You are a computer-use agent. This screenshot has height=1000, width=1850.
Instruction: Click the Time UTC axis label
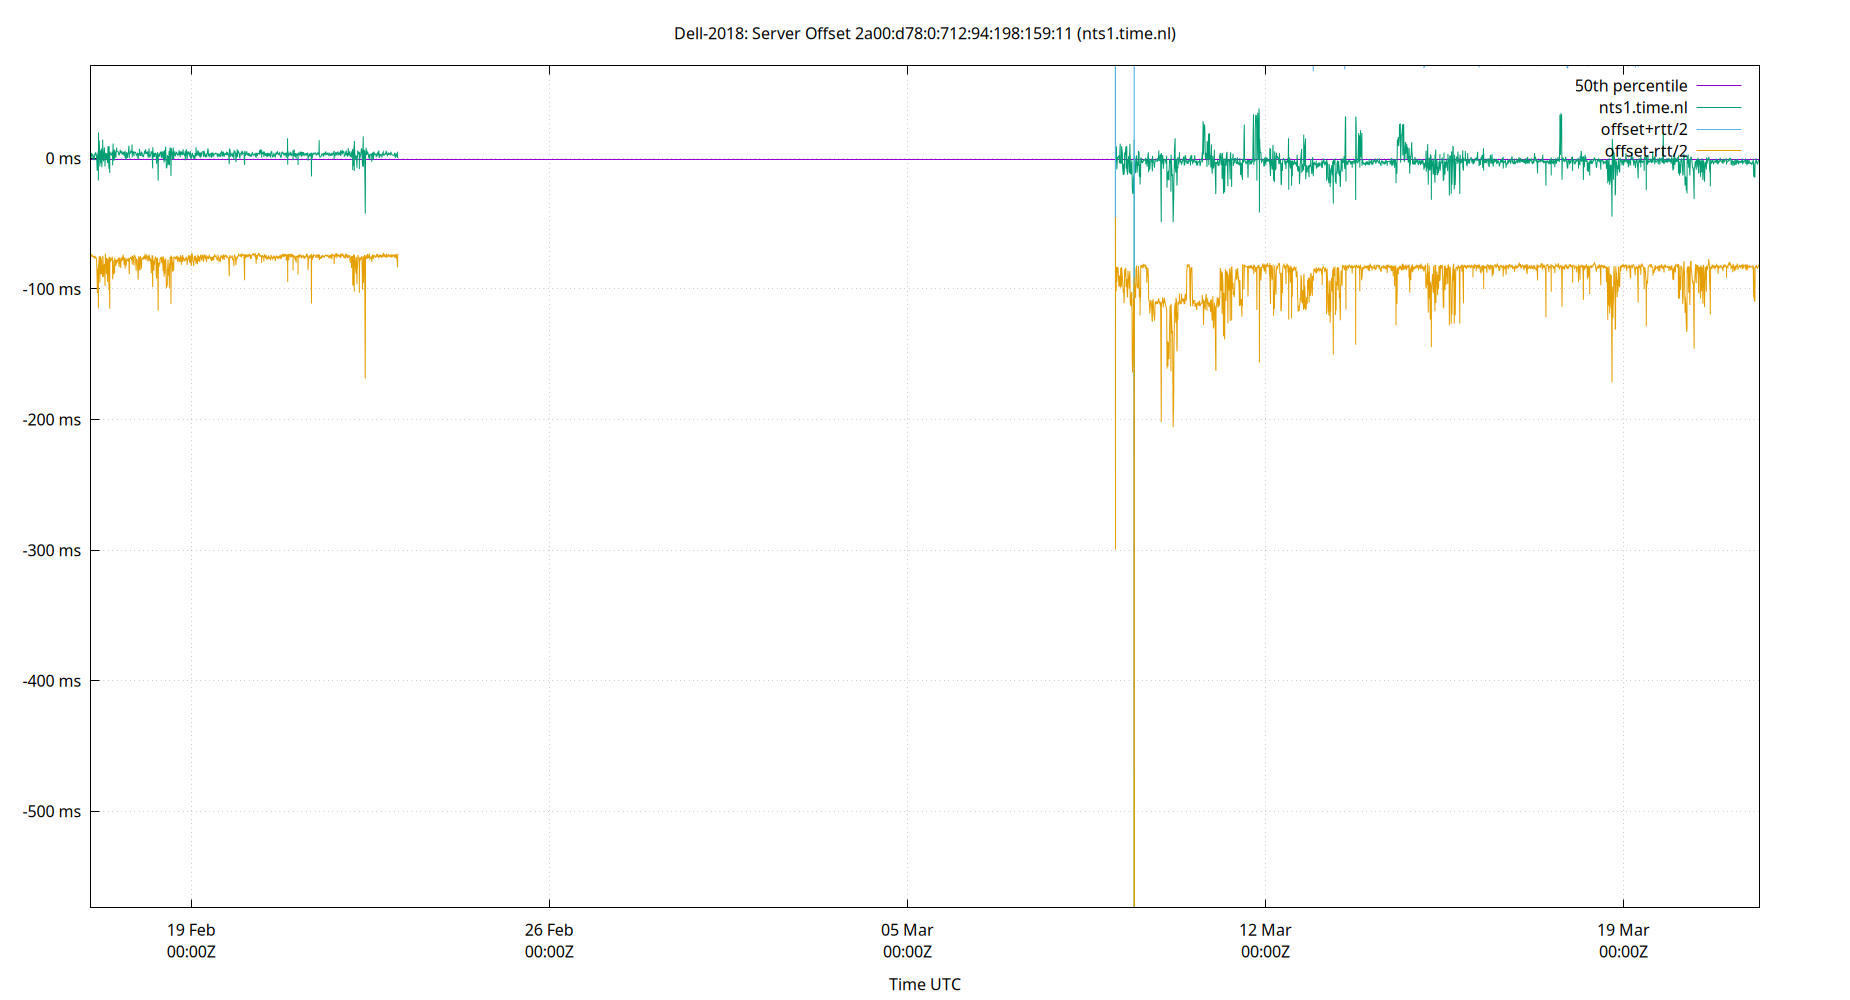click(923, 984)
